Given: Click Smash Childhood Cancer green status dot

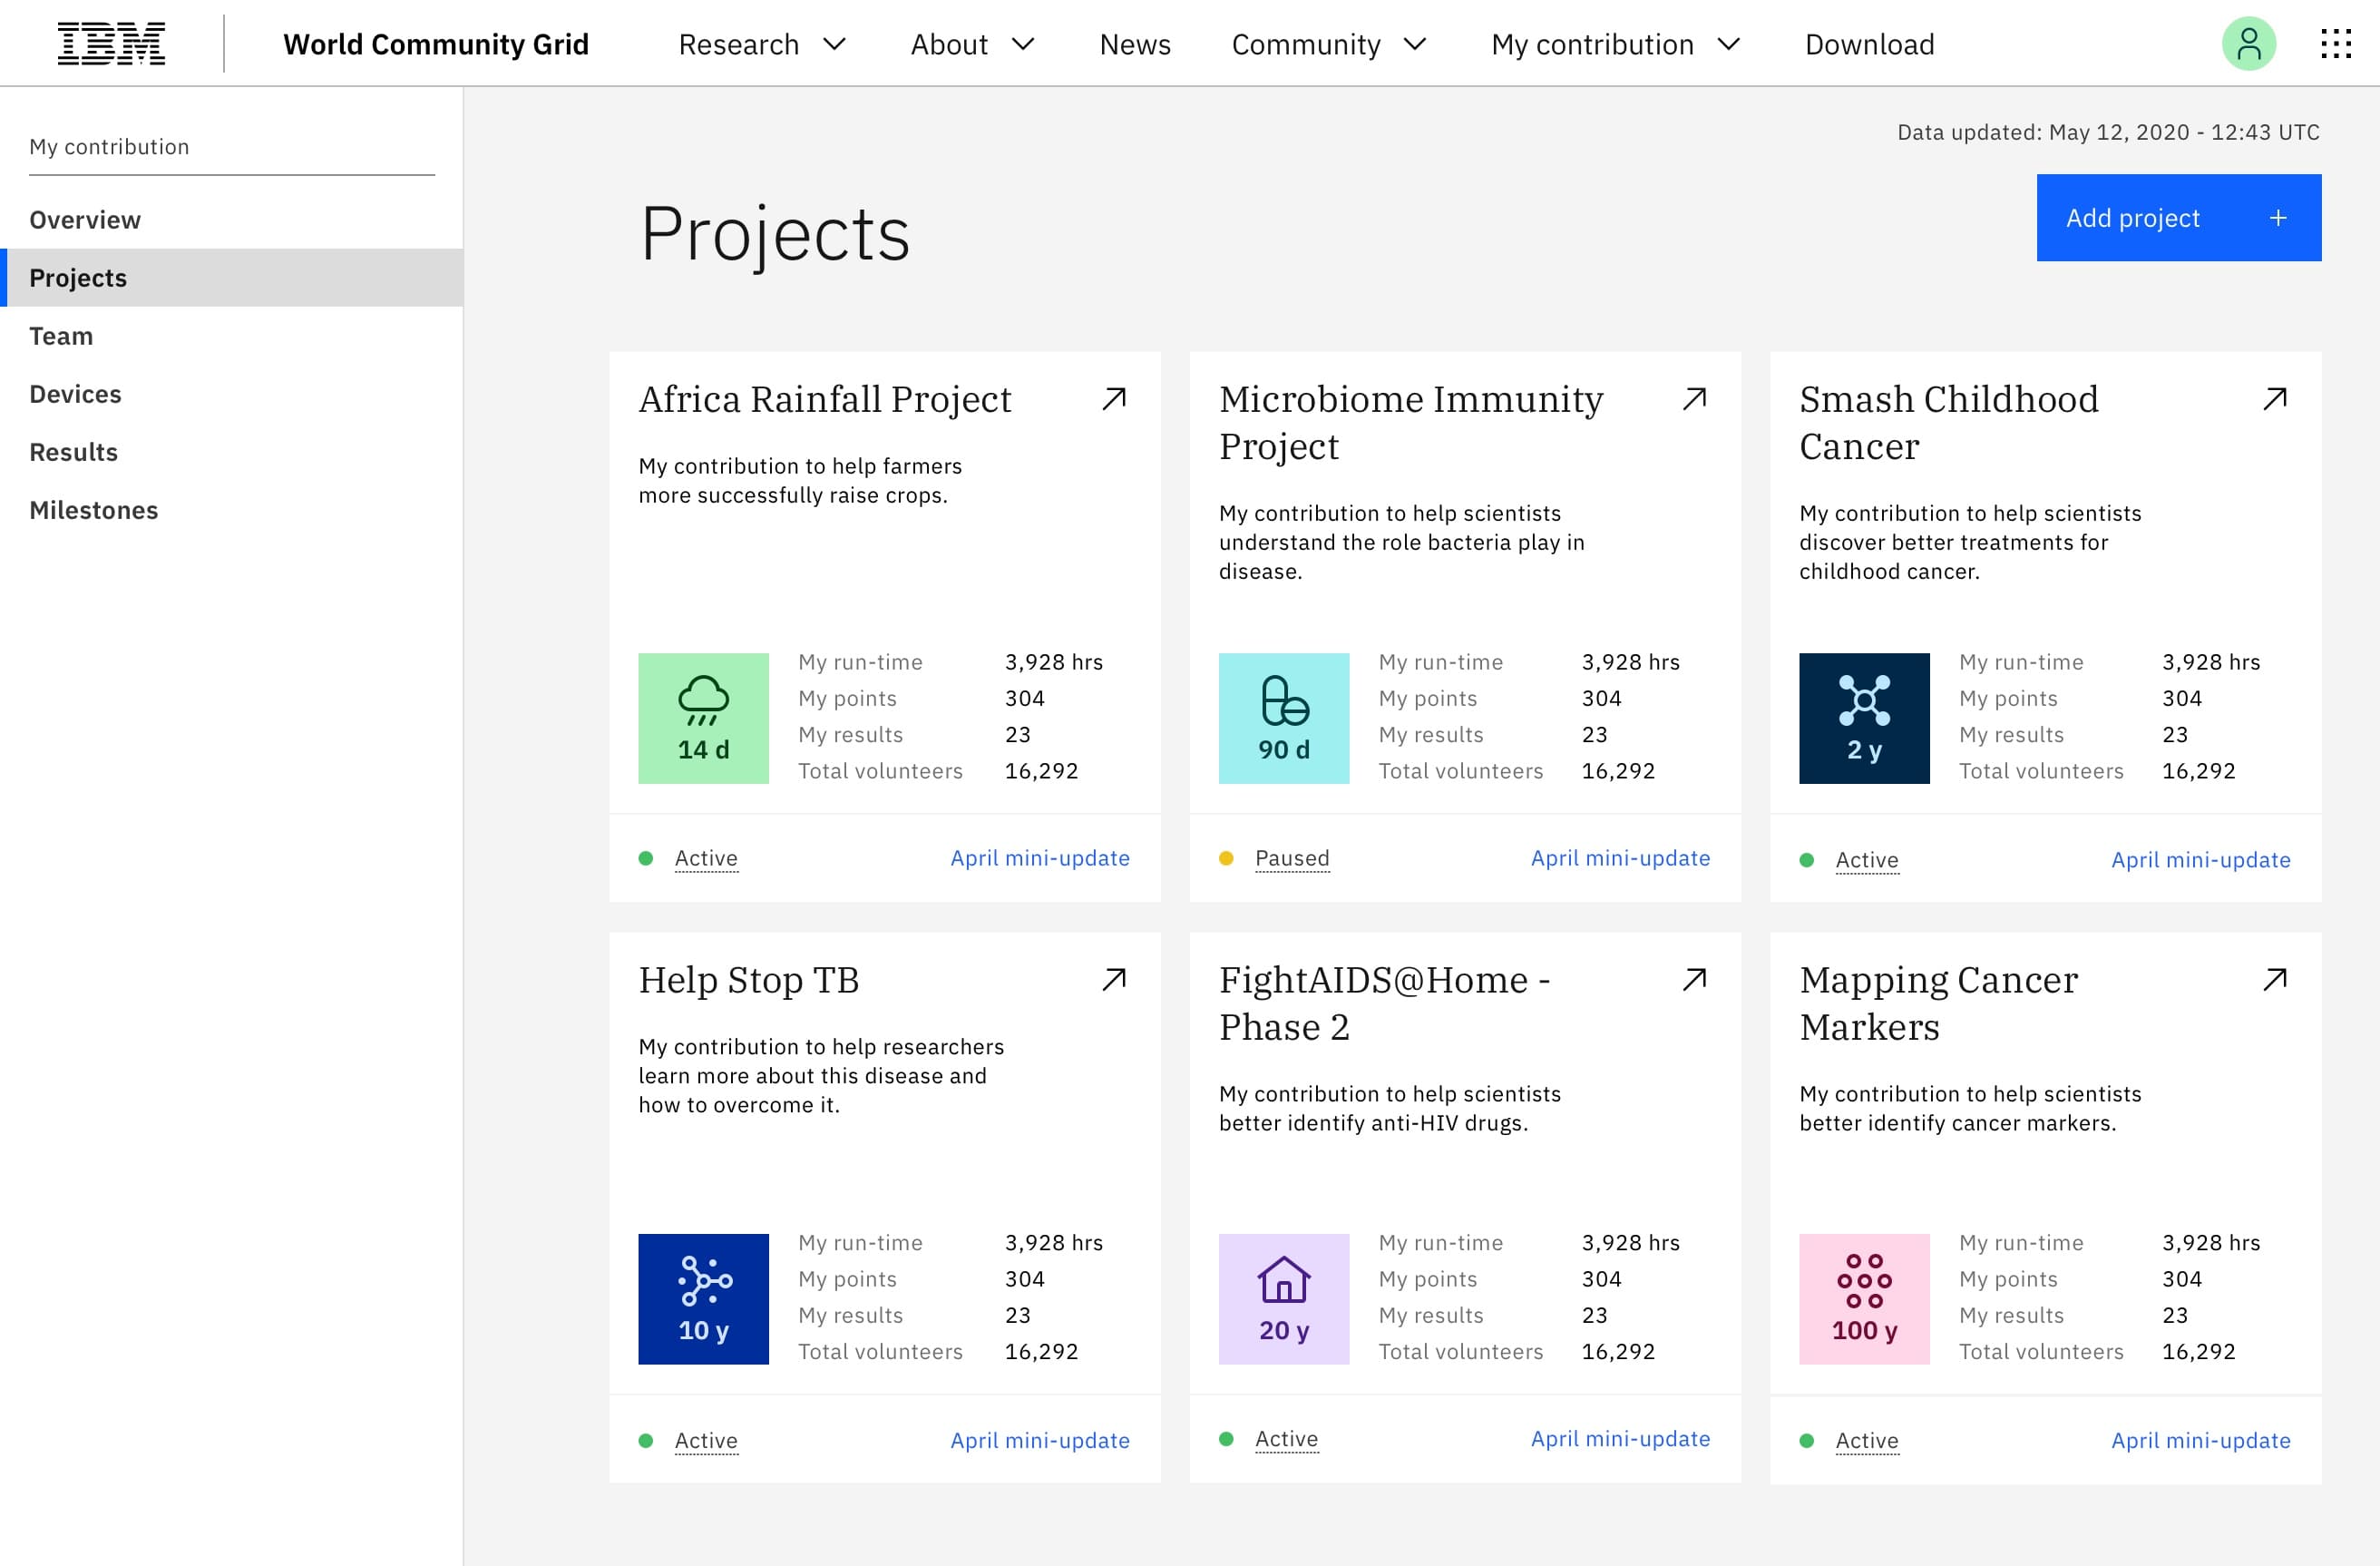Looking at the screenshot, I should [x=1807, y=860].
